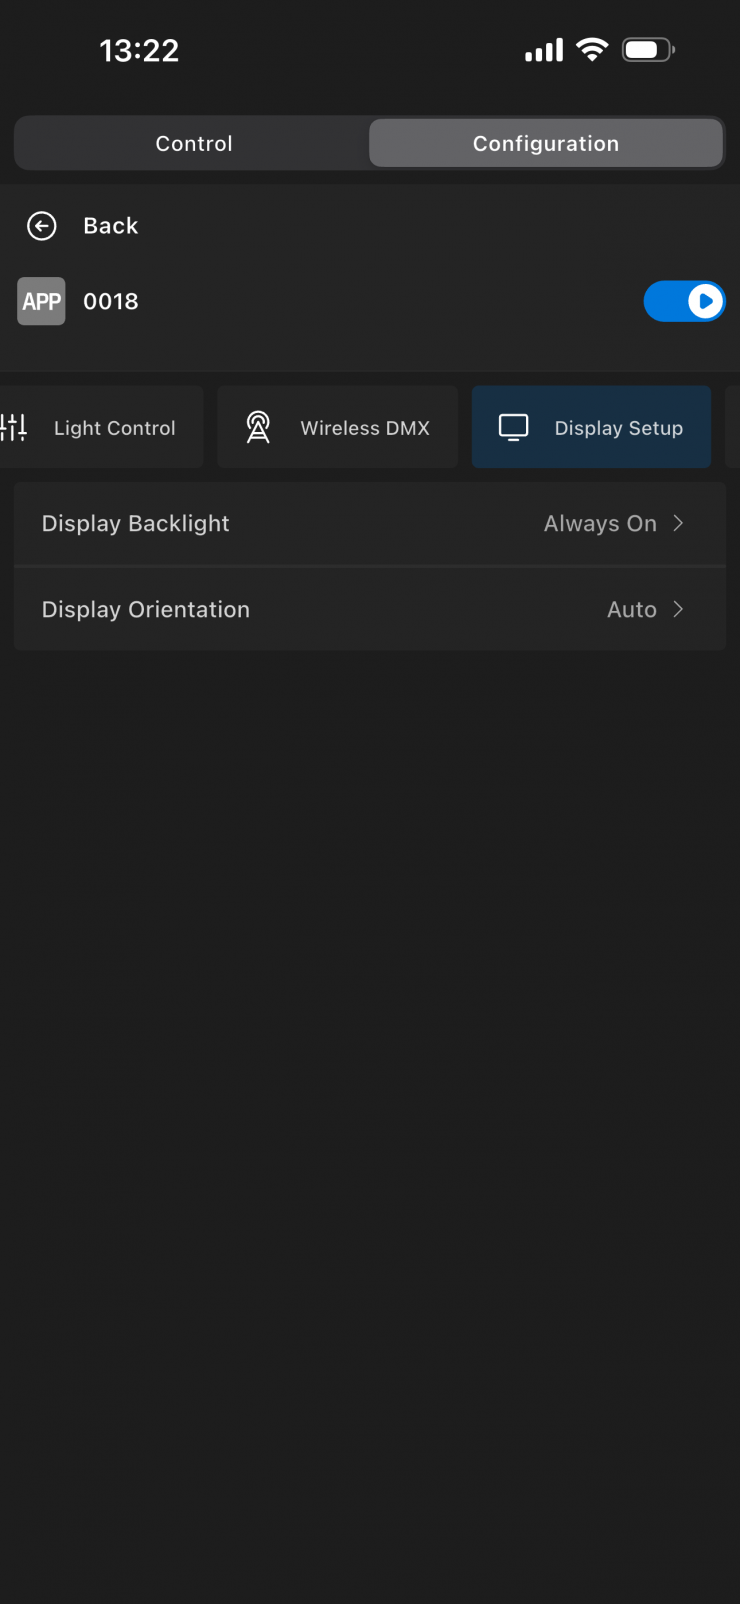
Task: Open the Display Backlight label row
Action: click(x=370, y=524)
